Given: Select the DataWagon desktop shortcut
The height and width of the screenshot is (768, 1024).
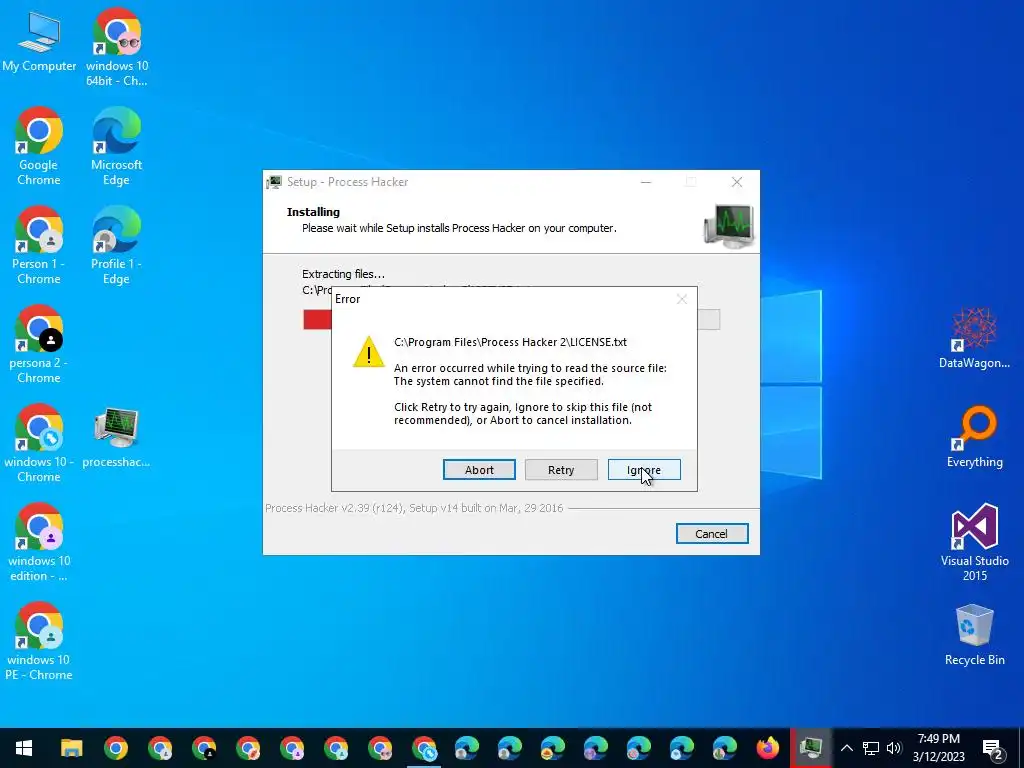Looking at the screenshot, I should point(974,338).
